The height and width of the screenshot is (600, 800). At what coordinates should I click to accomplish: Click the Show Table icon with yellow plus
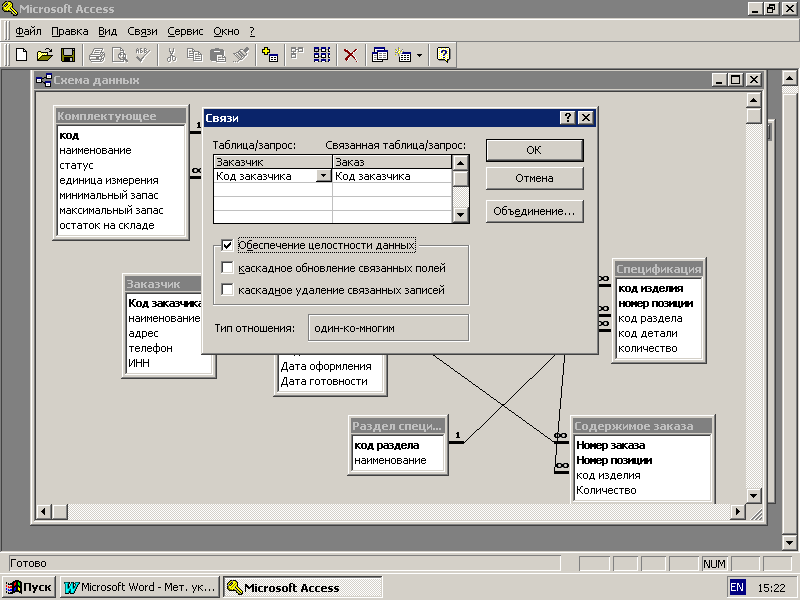click(269, 55)
